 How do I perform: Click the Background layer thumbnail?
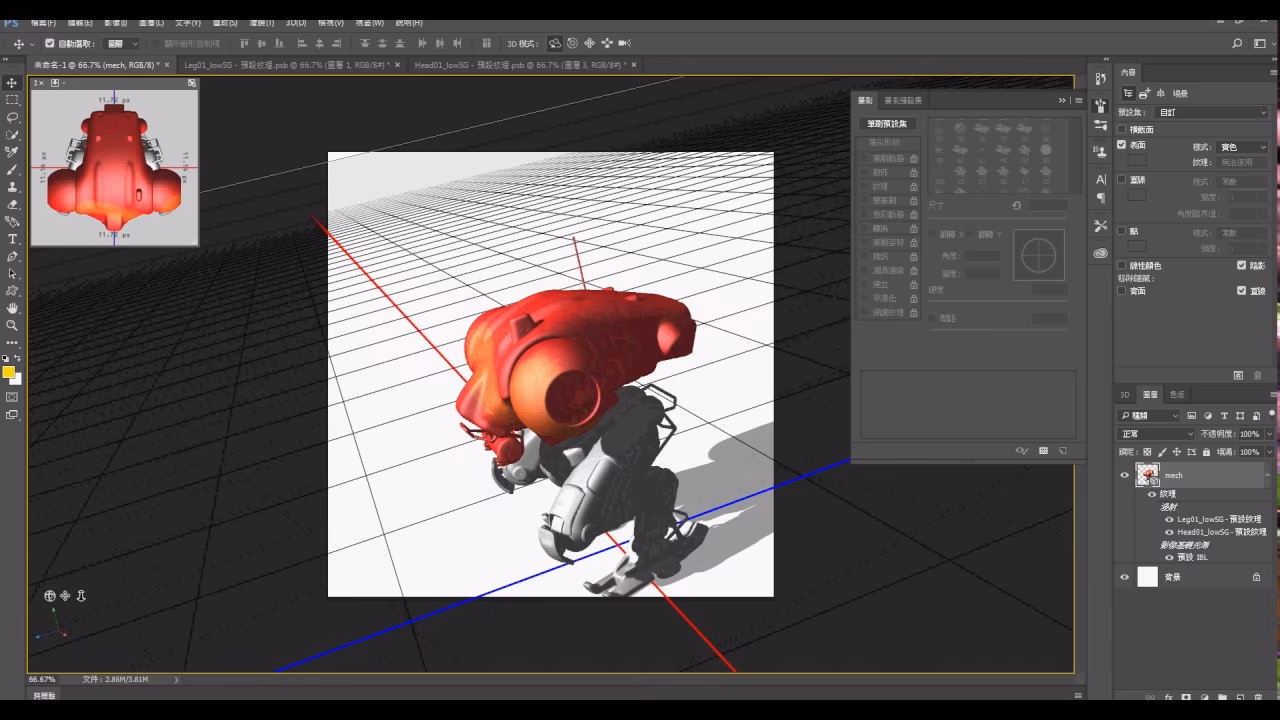tap(1147, 577)
